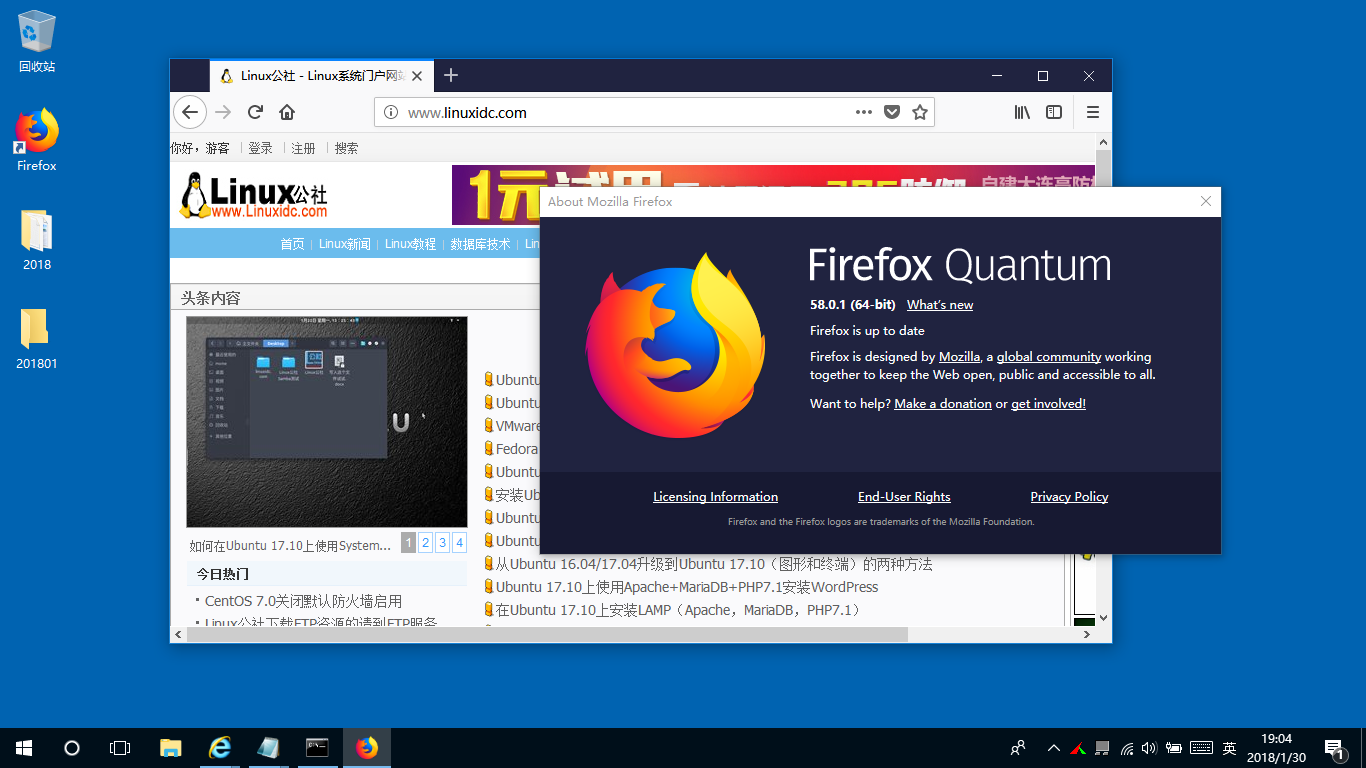
Task: Open a new tab with plus button
Action: (451, 75)
